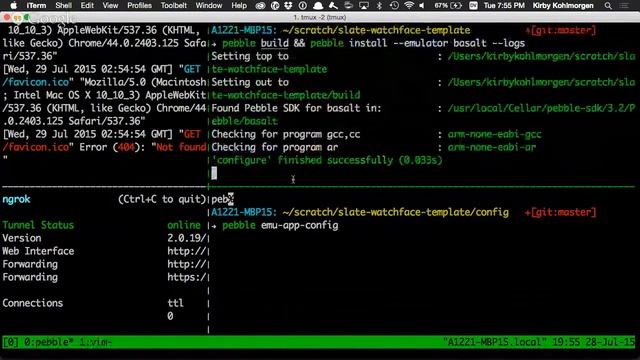Screen dimensions: 640x360
Task: Open the Wi-Fi status menu
Action: point(409,5)
